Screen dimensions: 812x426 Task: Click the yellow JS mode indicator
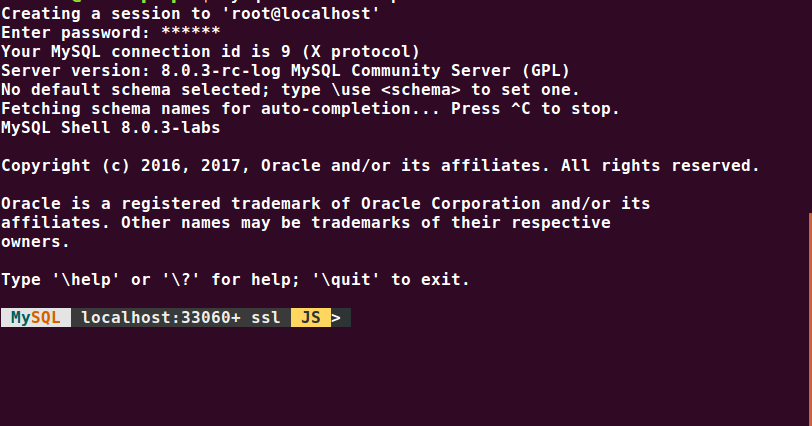click(x=311, y=317)
